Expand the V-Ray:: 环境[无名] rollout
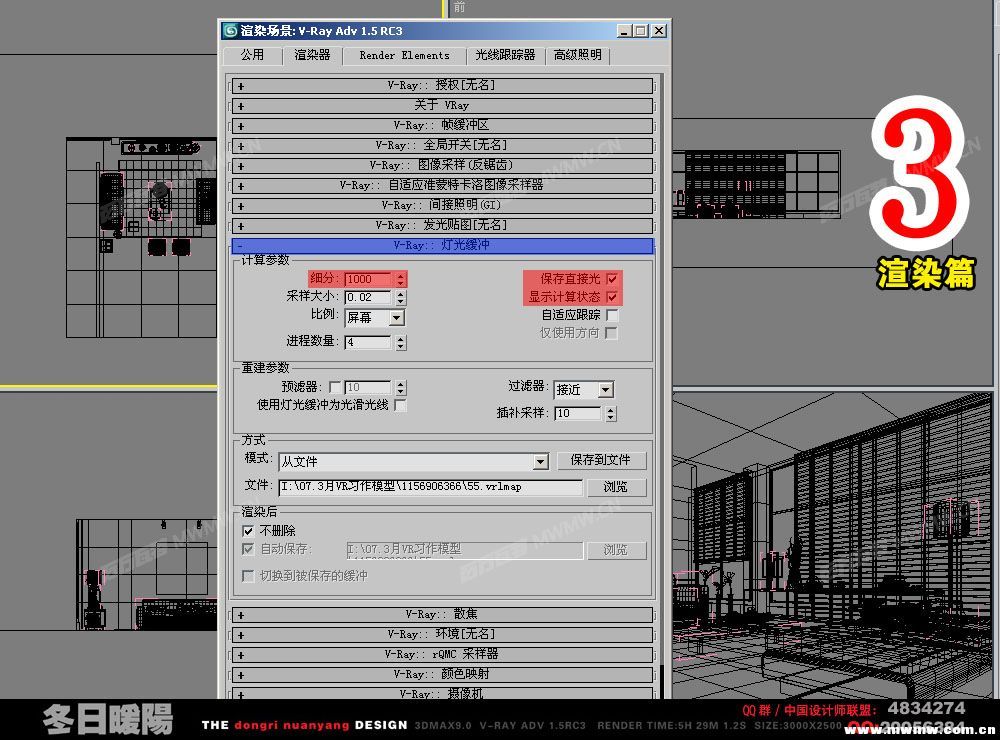Viewport: 1000px width, 740px height. point(442,635)
